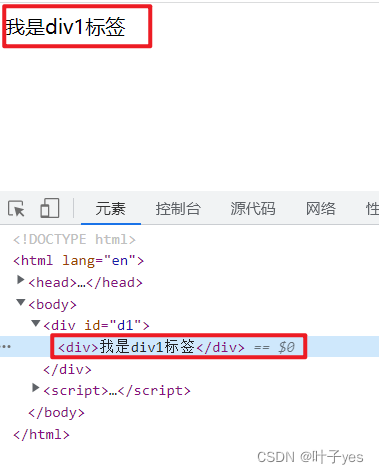Select the <div id="d1"> node
379x474 pixels.
click(x=96, y=325)
